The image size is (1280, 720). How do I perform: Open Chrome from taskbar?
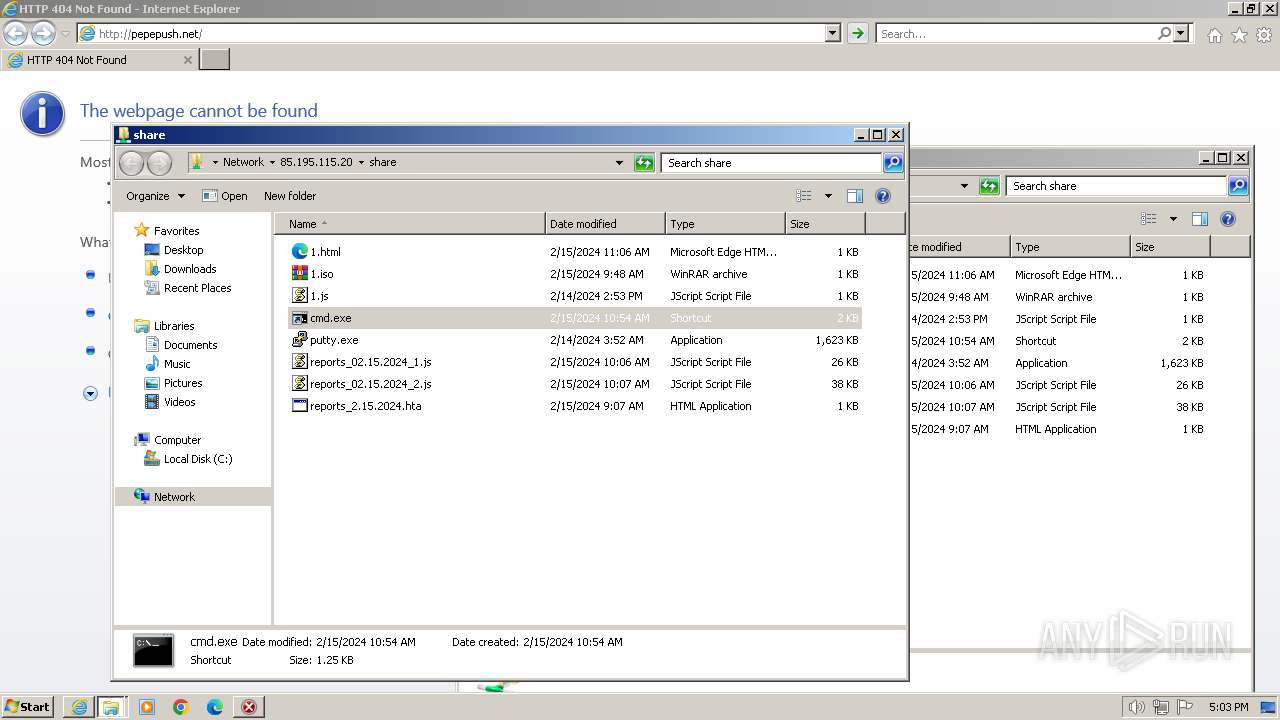click(181, 707)
